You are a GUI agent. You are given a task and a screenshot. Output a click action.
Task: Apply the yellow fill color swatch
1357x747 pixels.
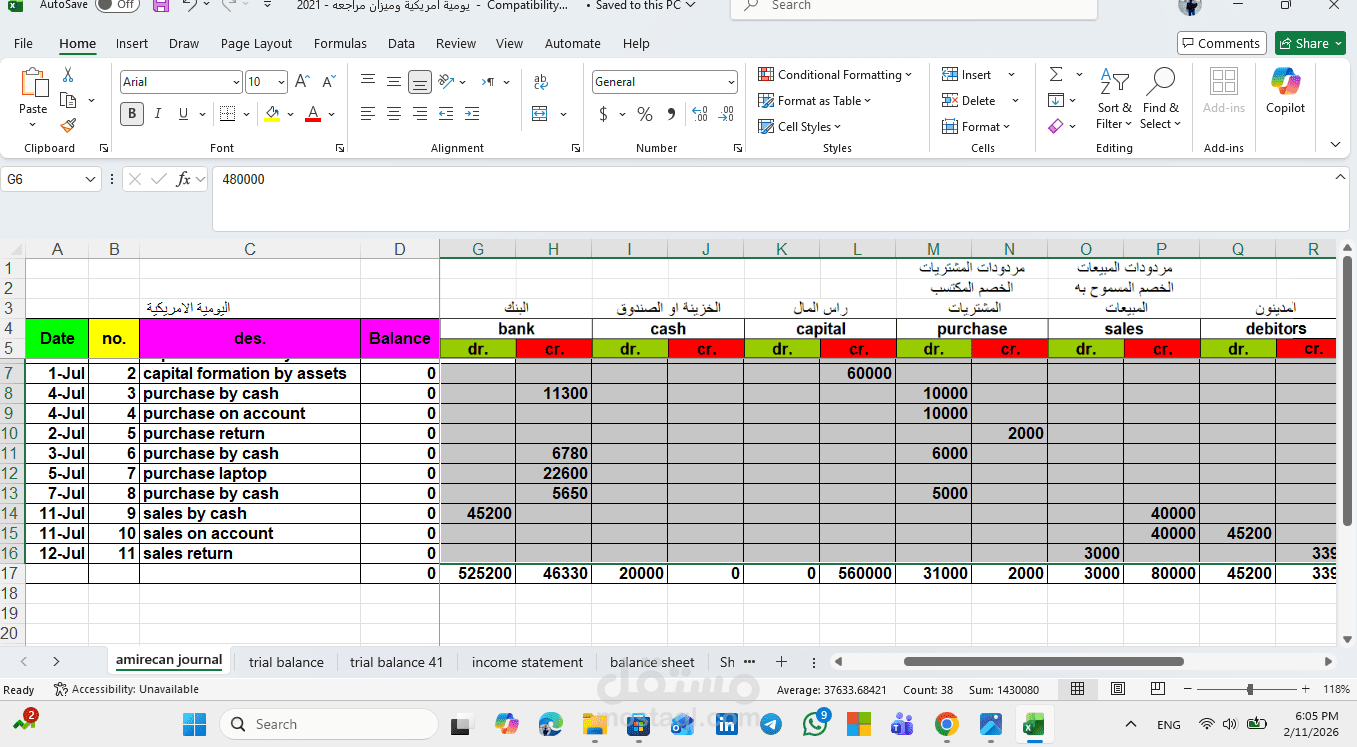272,114
